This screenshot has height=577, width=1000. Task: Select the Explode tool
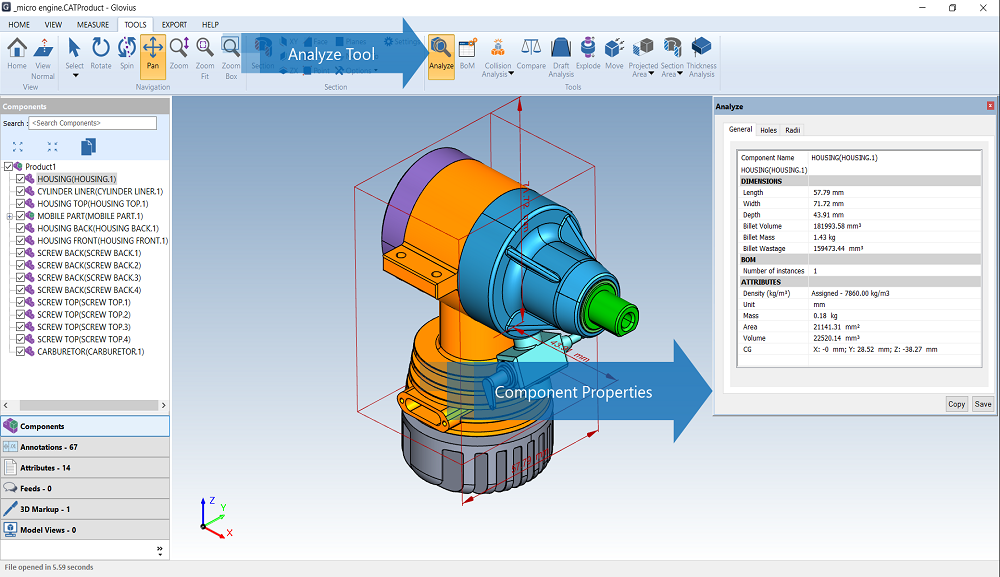coord(588,51)
